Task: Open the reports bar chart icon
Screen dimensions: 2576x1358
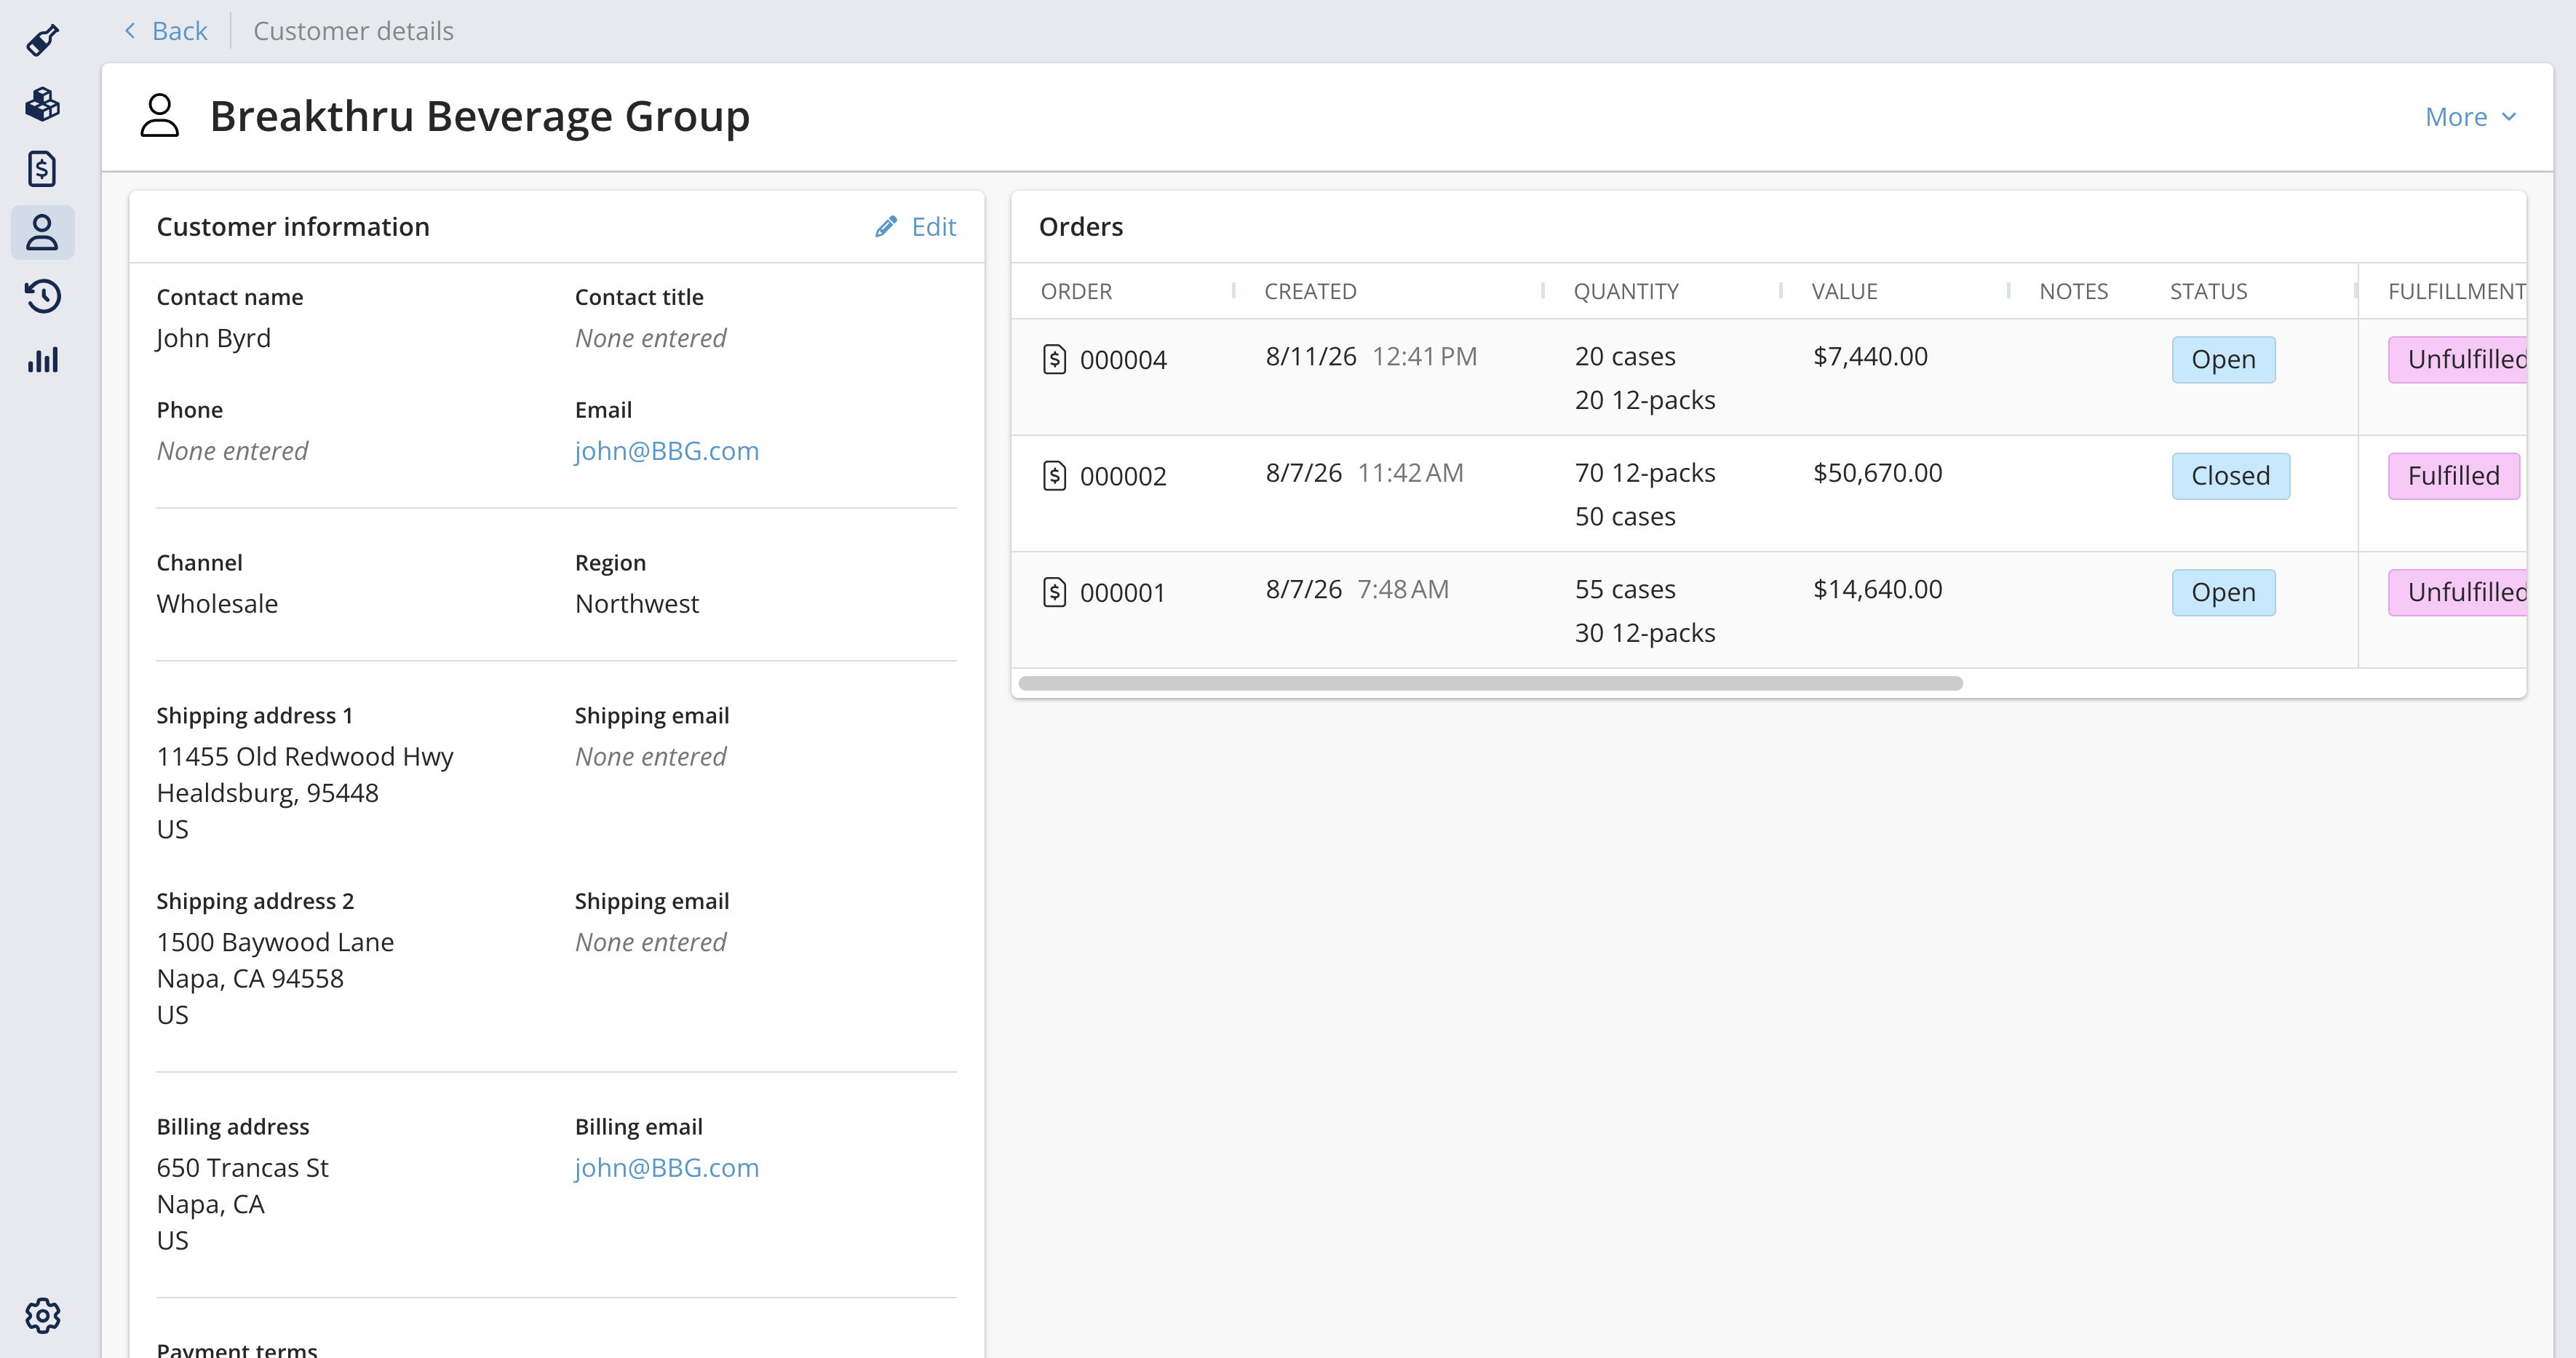Action: coord(42,360)
